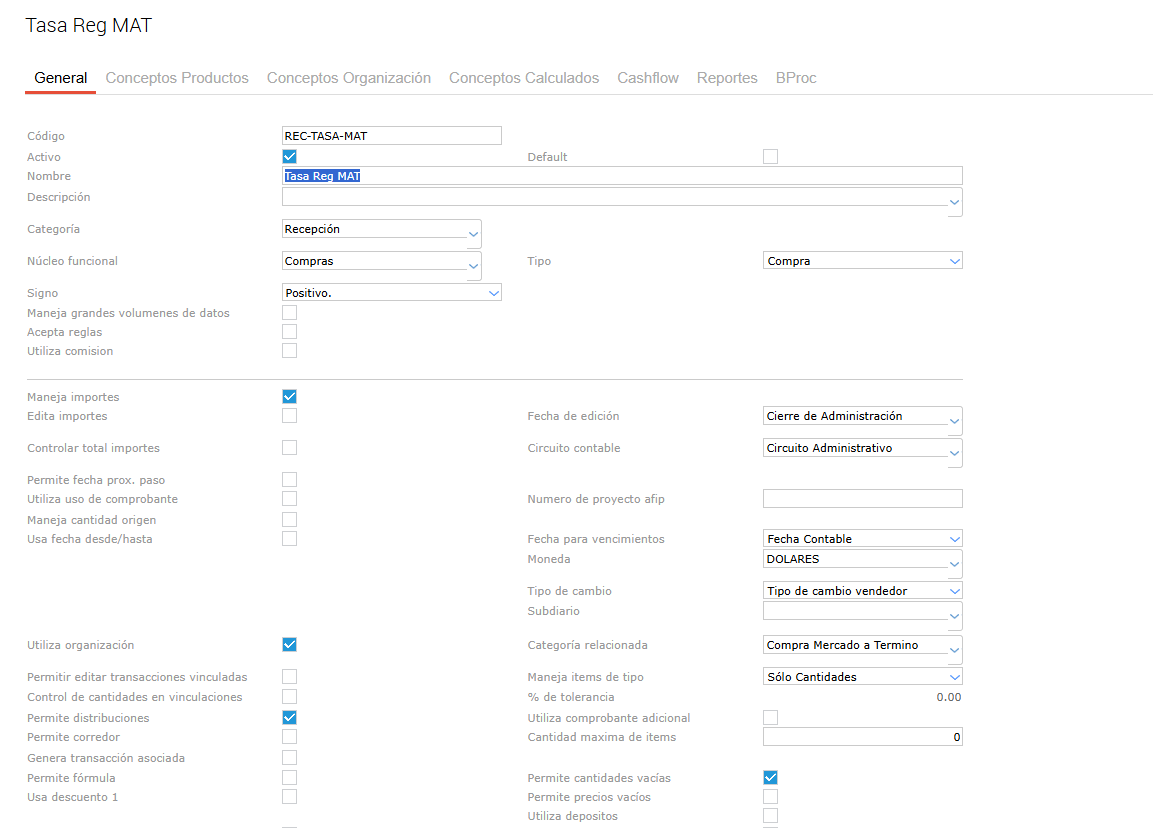Open the Conceptos Organización tab
Screen dimensions: 1153x828
[x=348, y=78]
